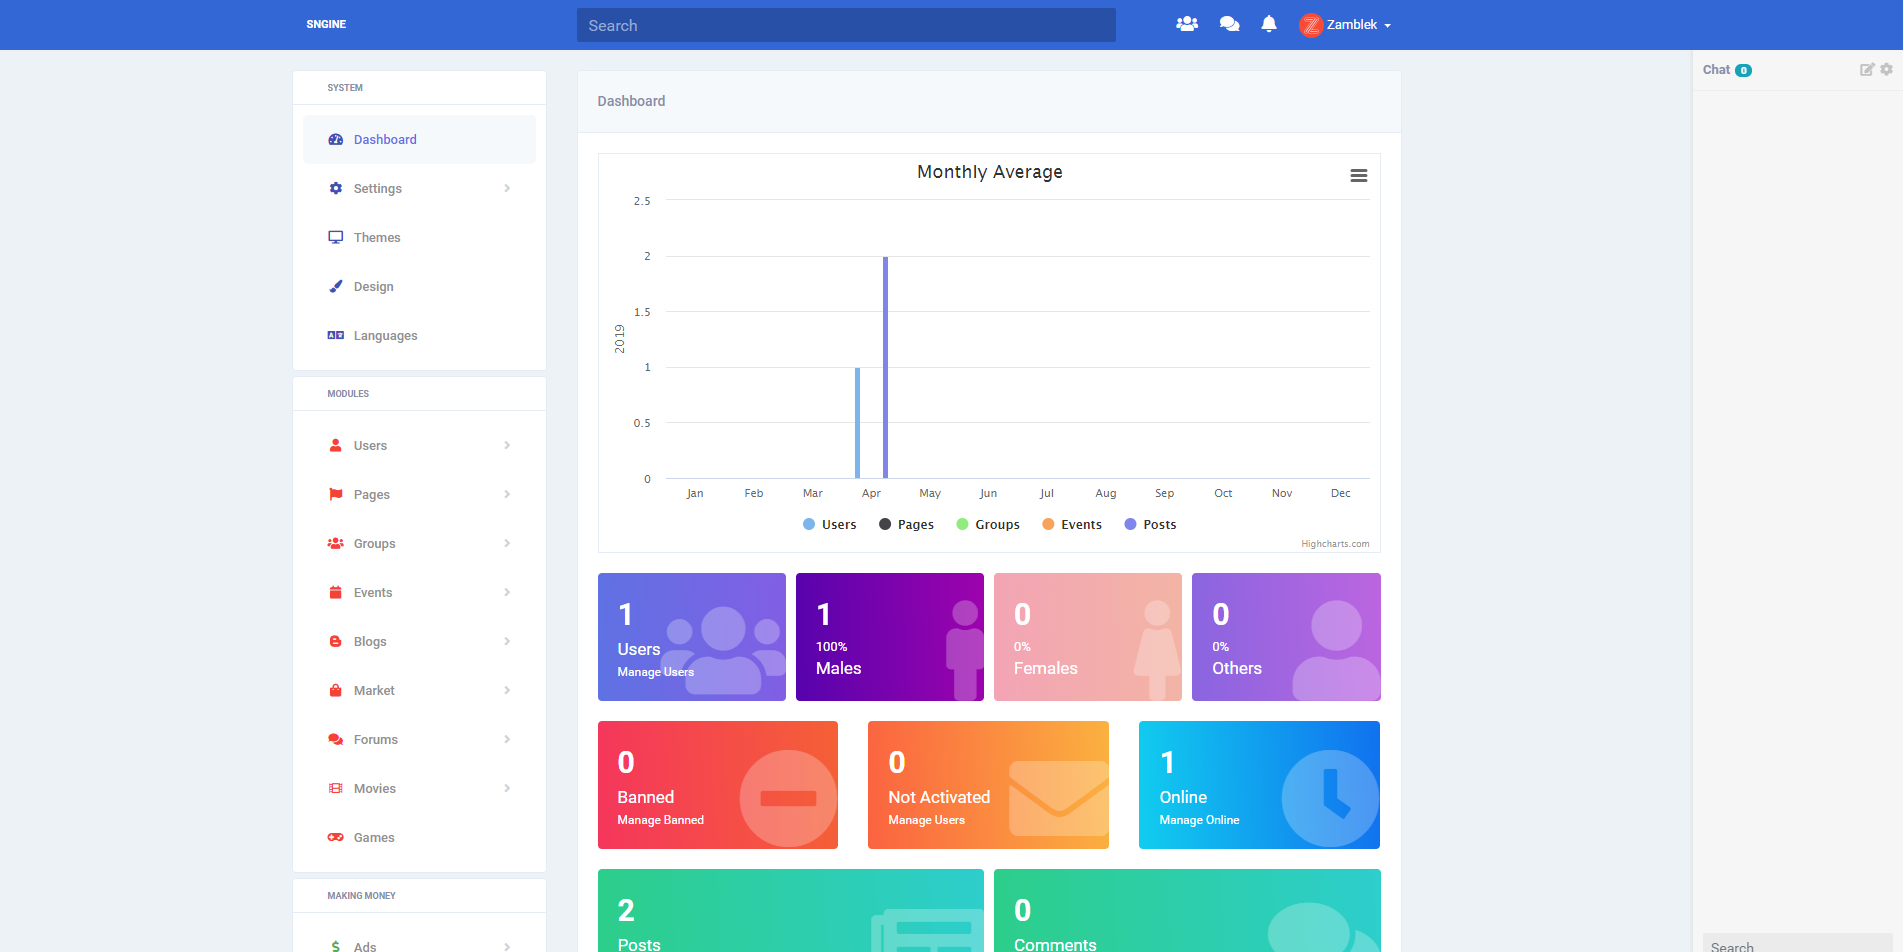Open the Zamblek user account dropdown
This screenshot has width=1903, height=952.
pos(1345,25)
